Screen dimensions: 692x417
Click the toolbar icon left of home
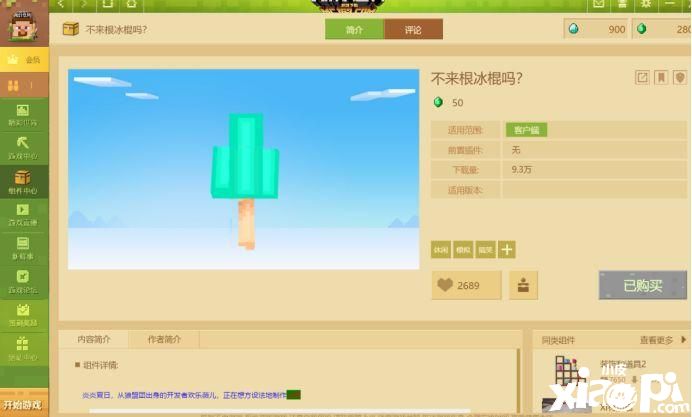(x=108, y=4)
